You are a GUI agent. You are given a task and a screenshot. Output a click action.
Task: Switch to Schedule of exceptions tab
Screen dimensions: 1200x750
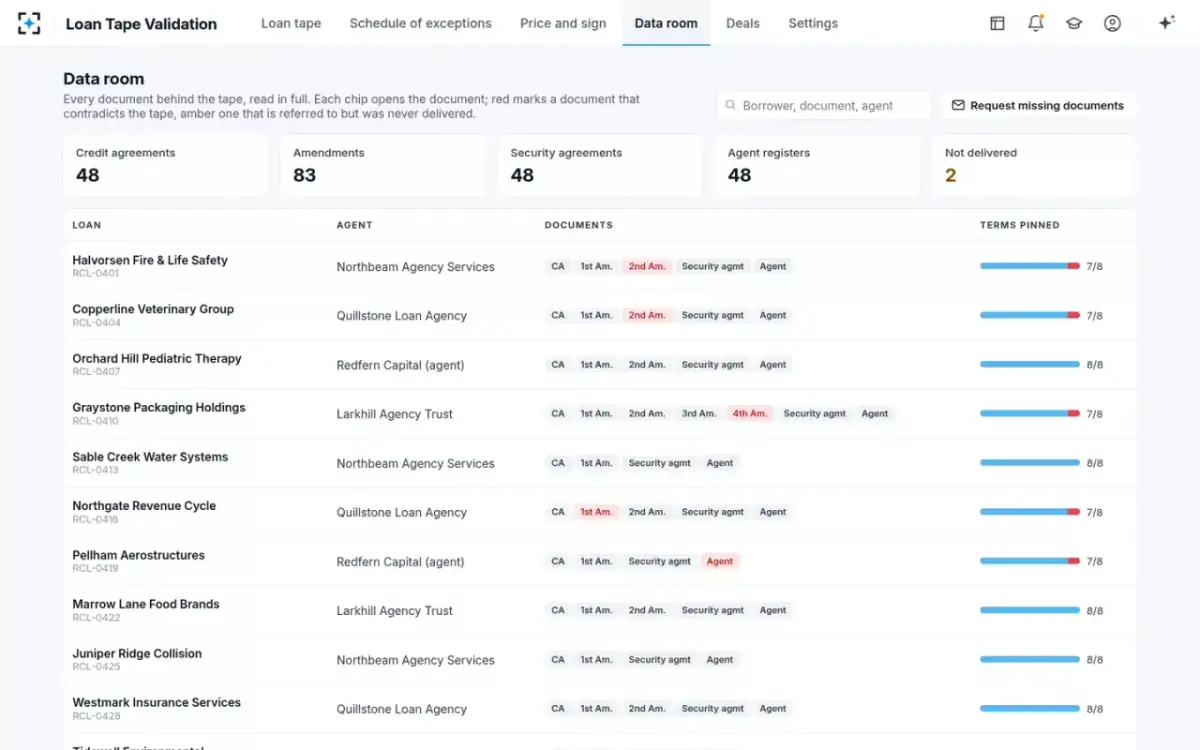click(x=420, y=23)
